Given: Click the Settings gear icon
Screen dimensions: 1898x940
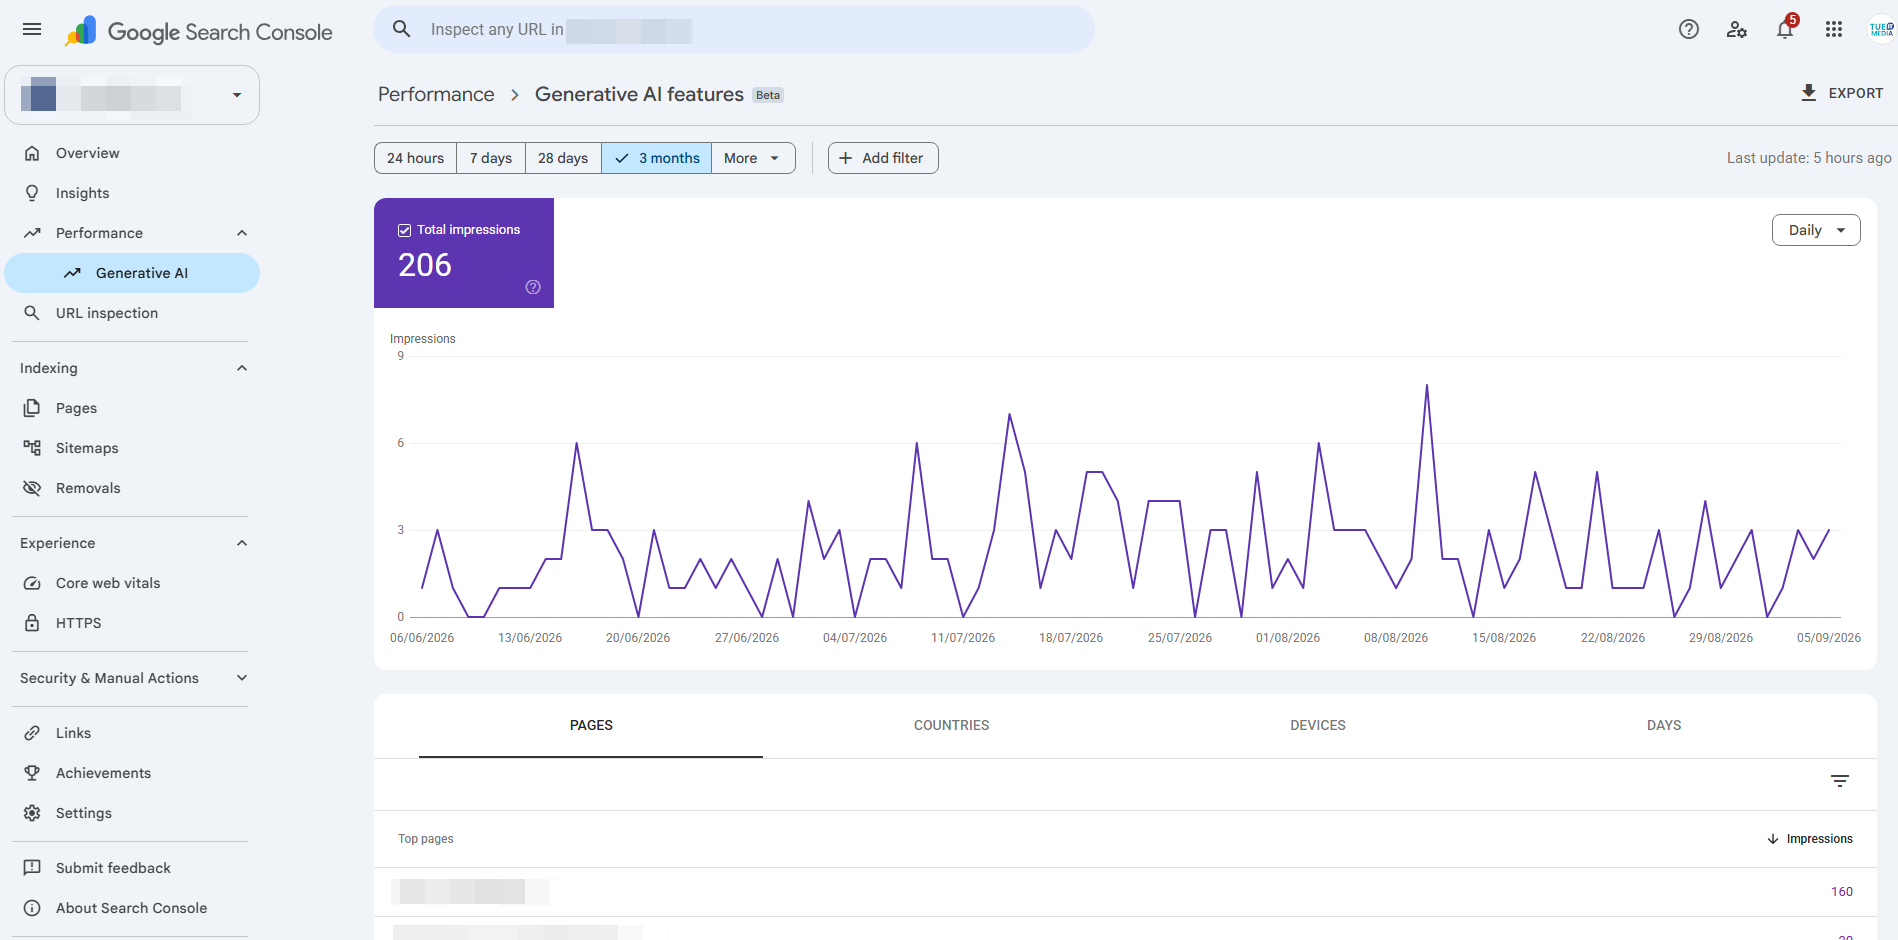Looking at the screenshot, I should pyautogui.click(x=32, y=813).
